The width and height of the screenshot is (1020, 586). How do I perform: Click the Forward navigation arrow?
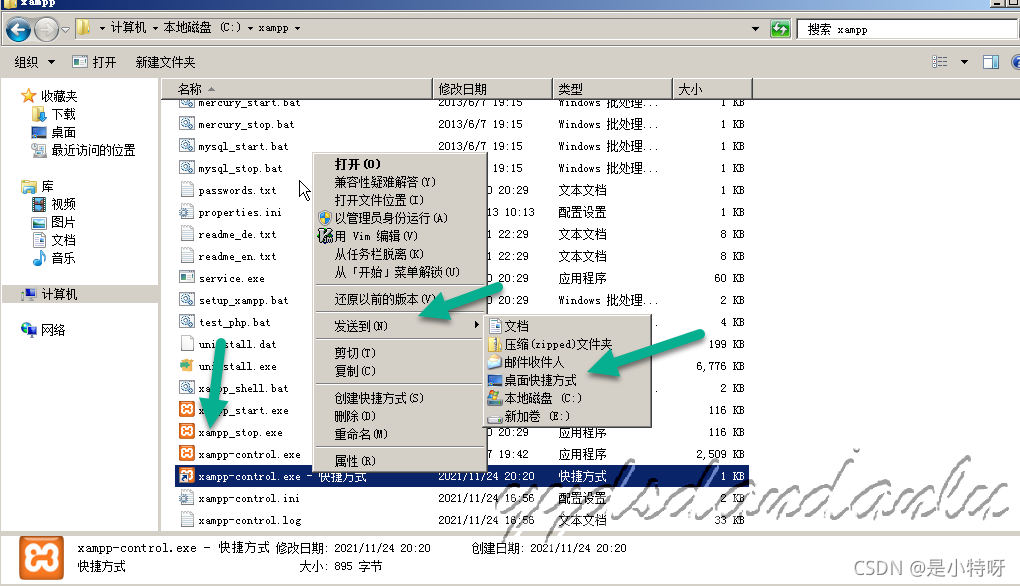pos(46,29)
